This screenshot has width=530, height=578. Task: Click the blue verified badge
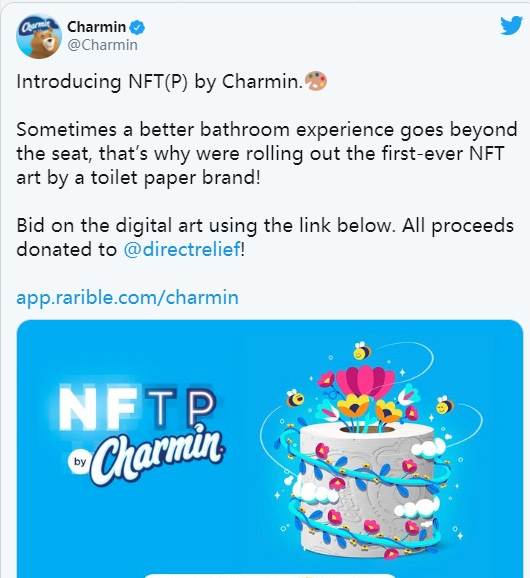[x=138, y=28]
